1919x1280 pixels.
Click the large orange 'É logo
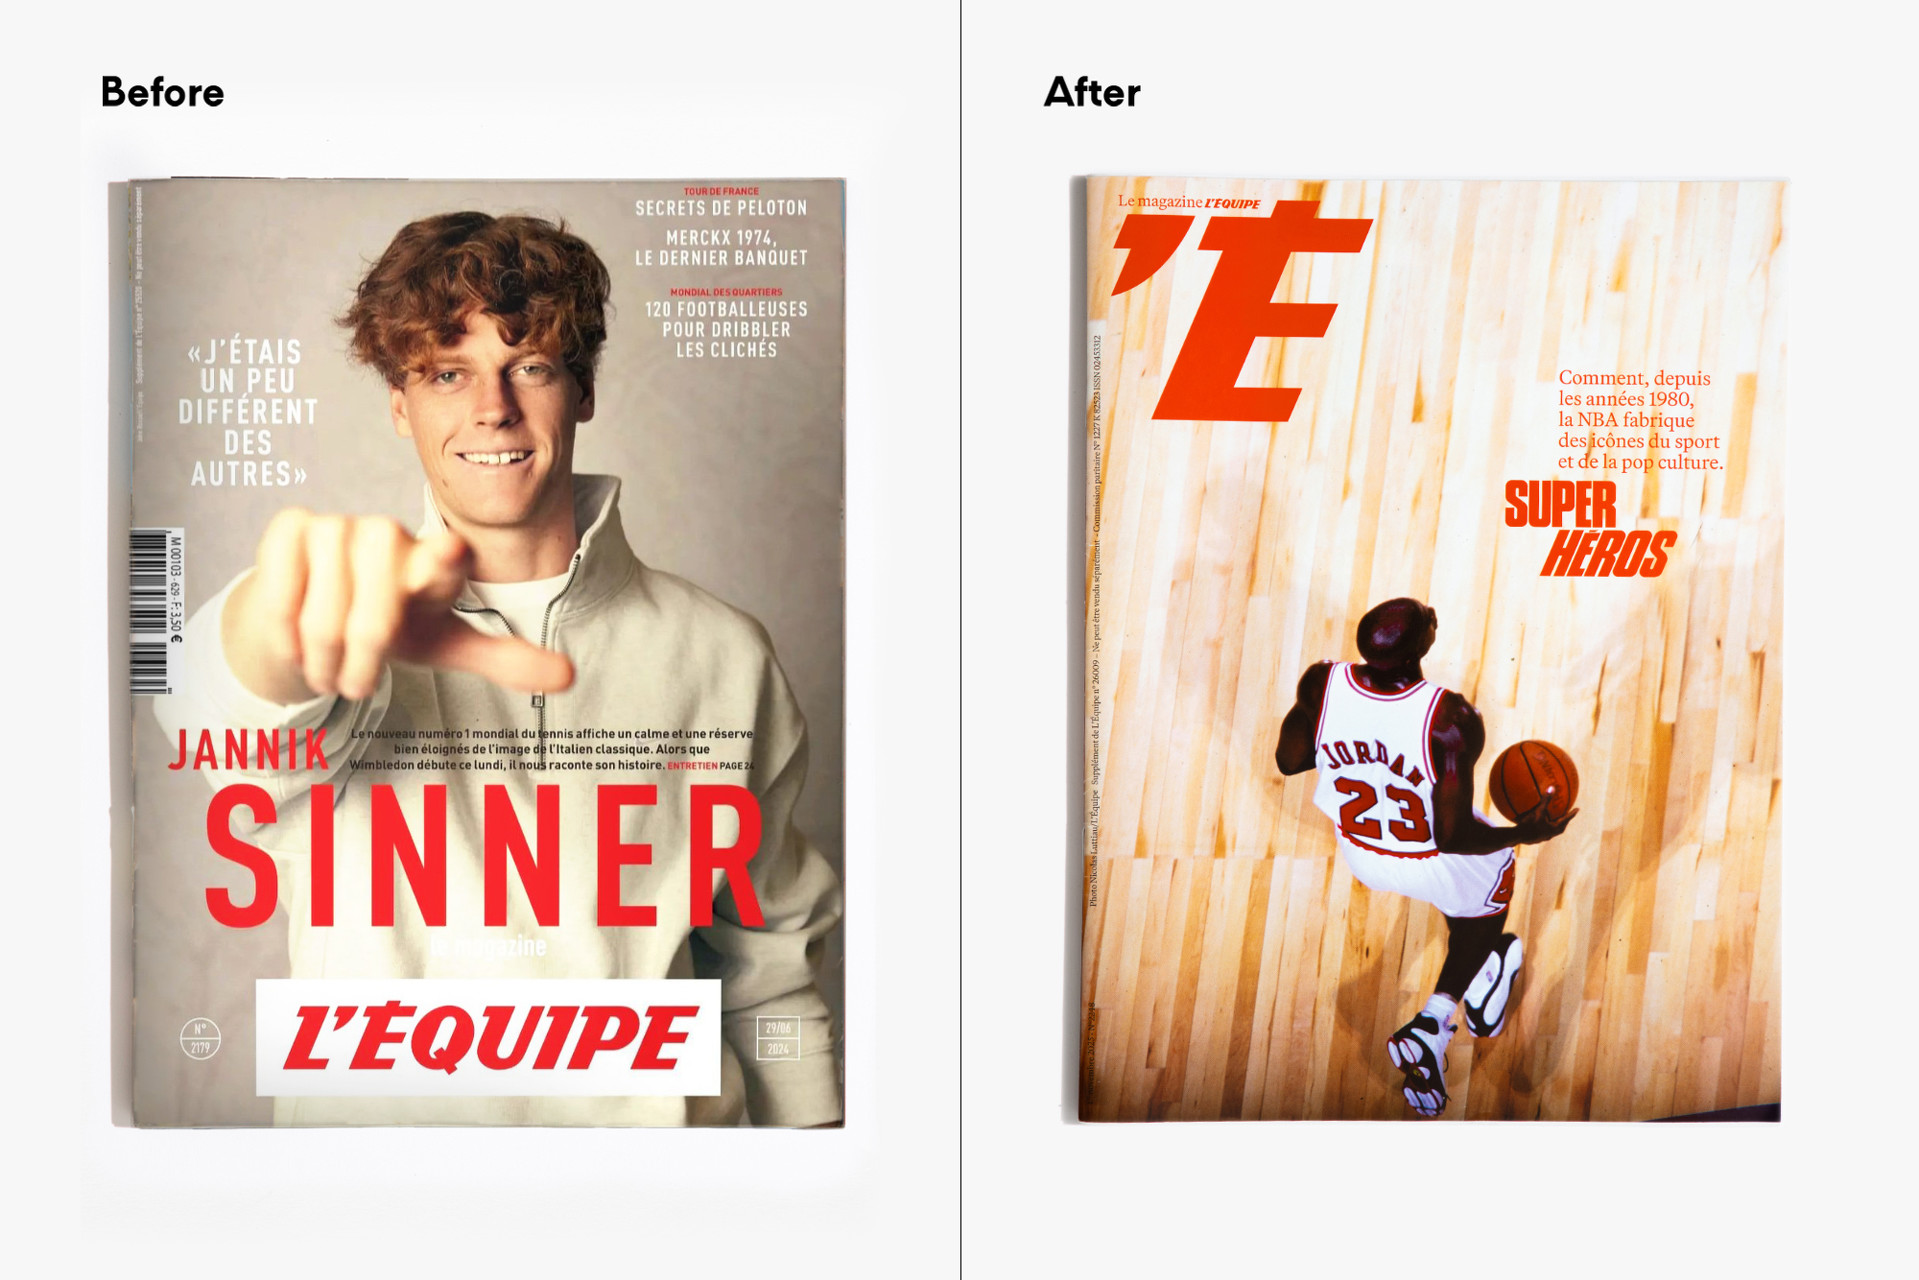click(x=1243, y=310)
